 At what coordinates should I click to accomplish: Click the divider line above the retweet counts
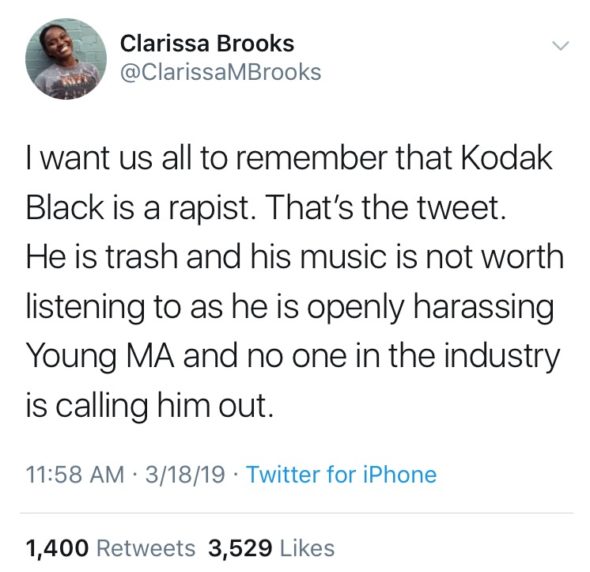click(x=296, y=513)
